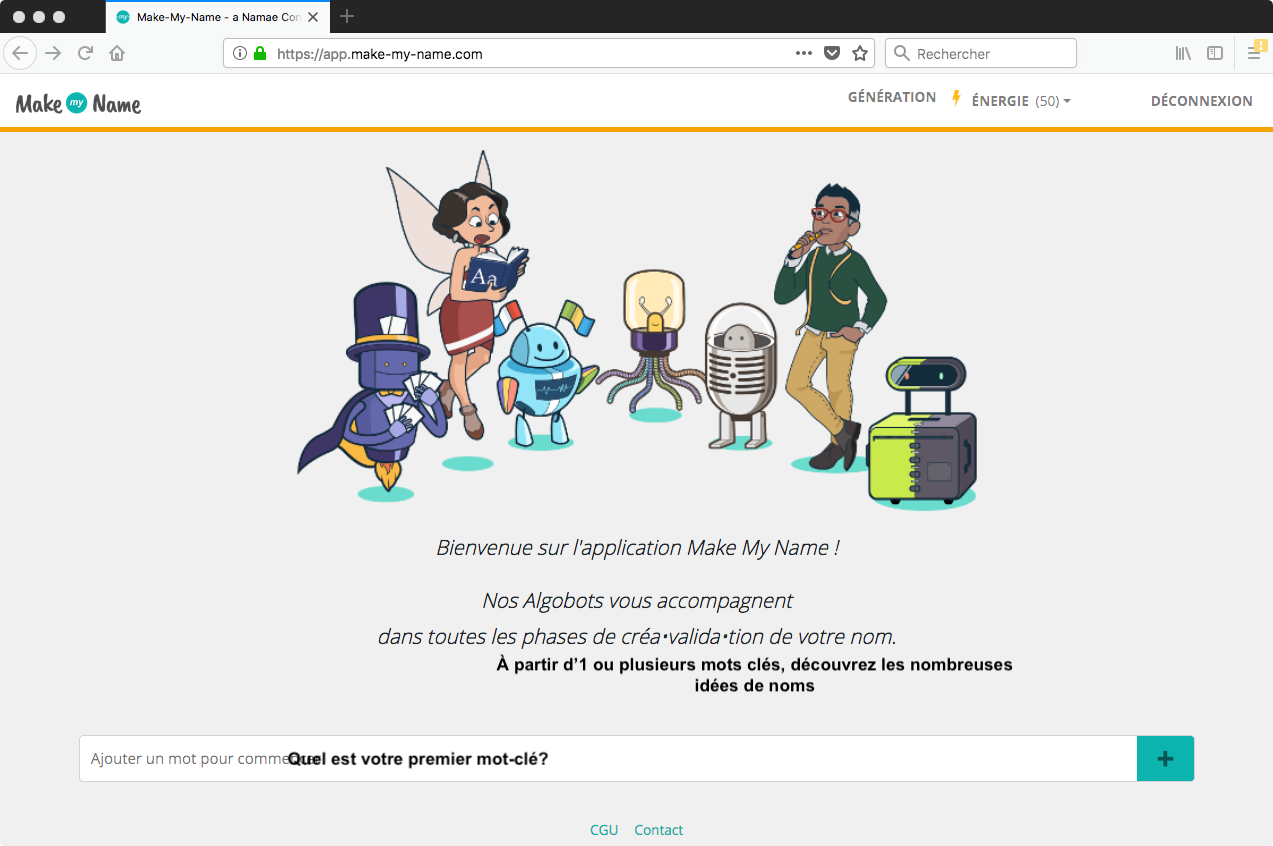Click the browser back arrow button

click(x=20, y=53)
